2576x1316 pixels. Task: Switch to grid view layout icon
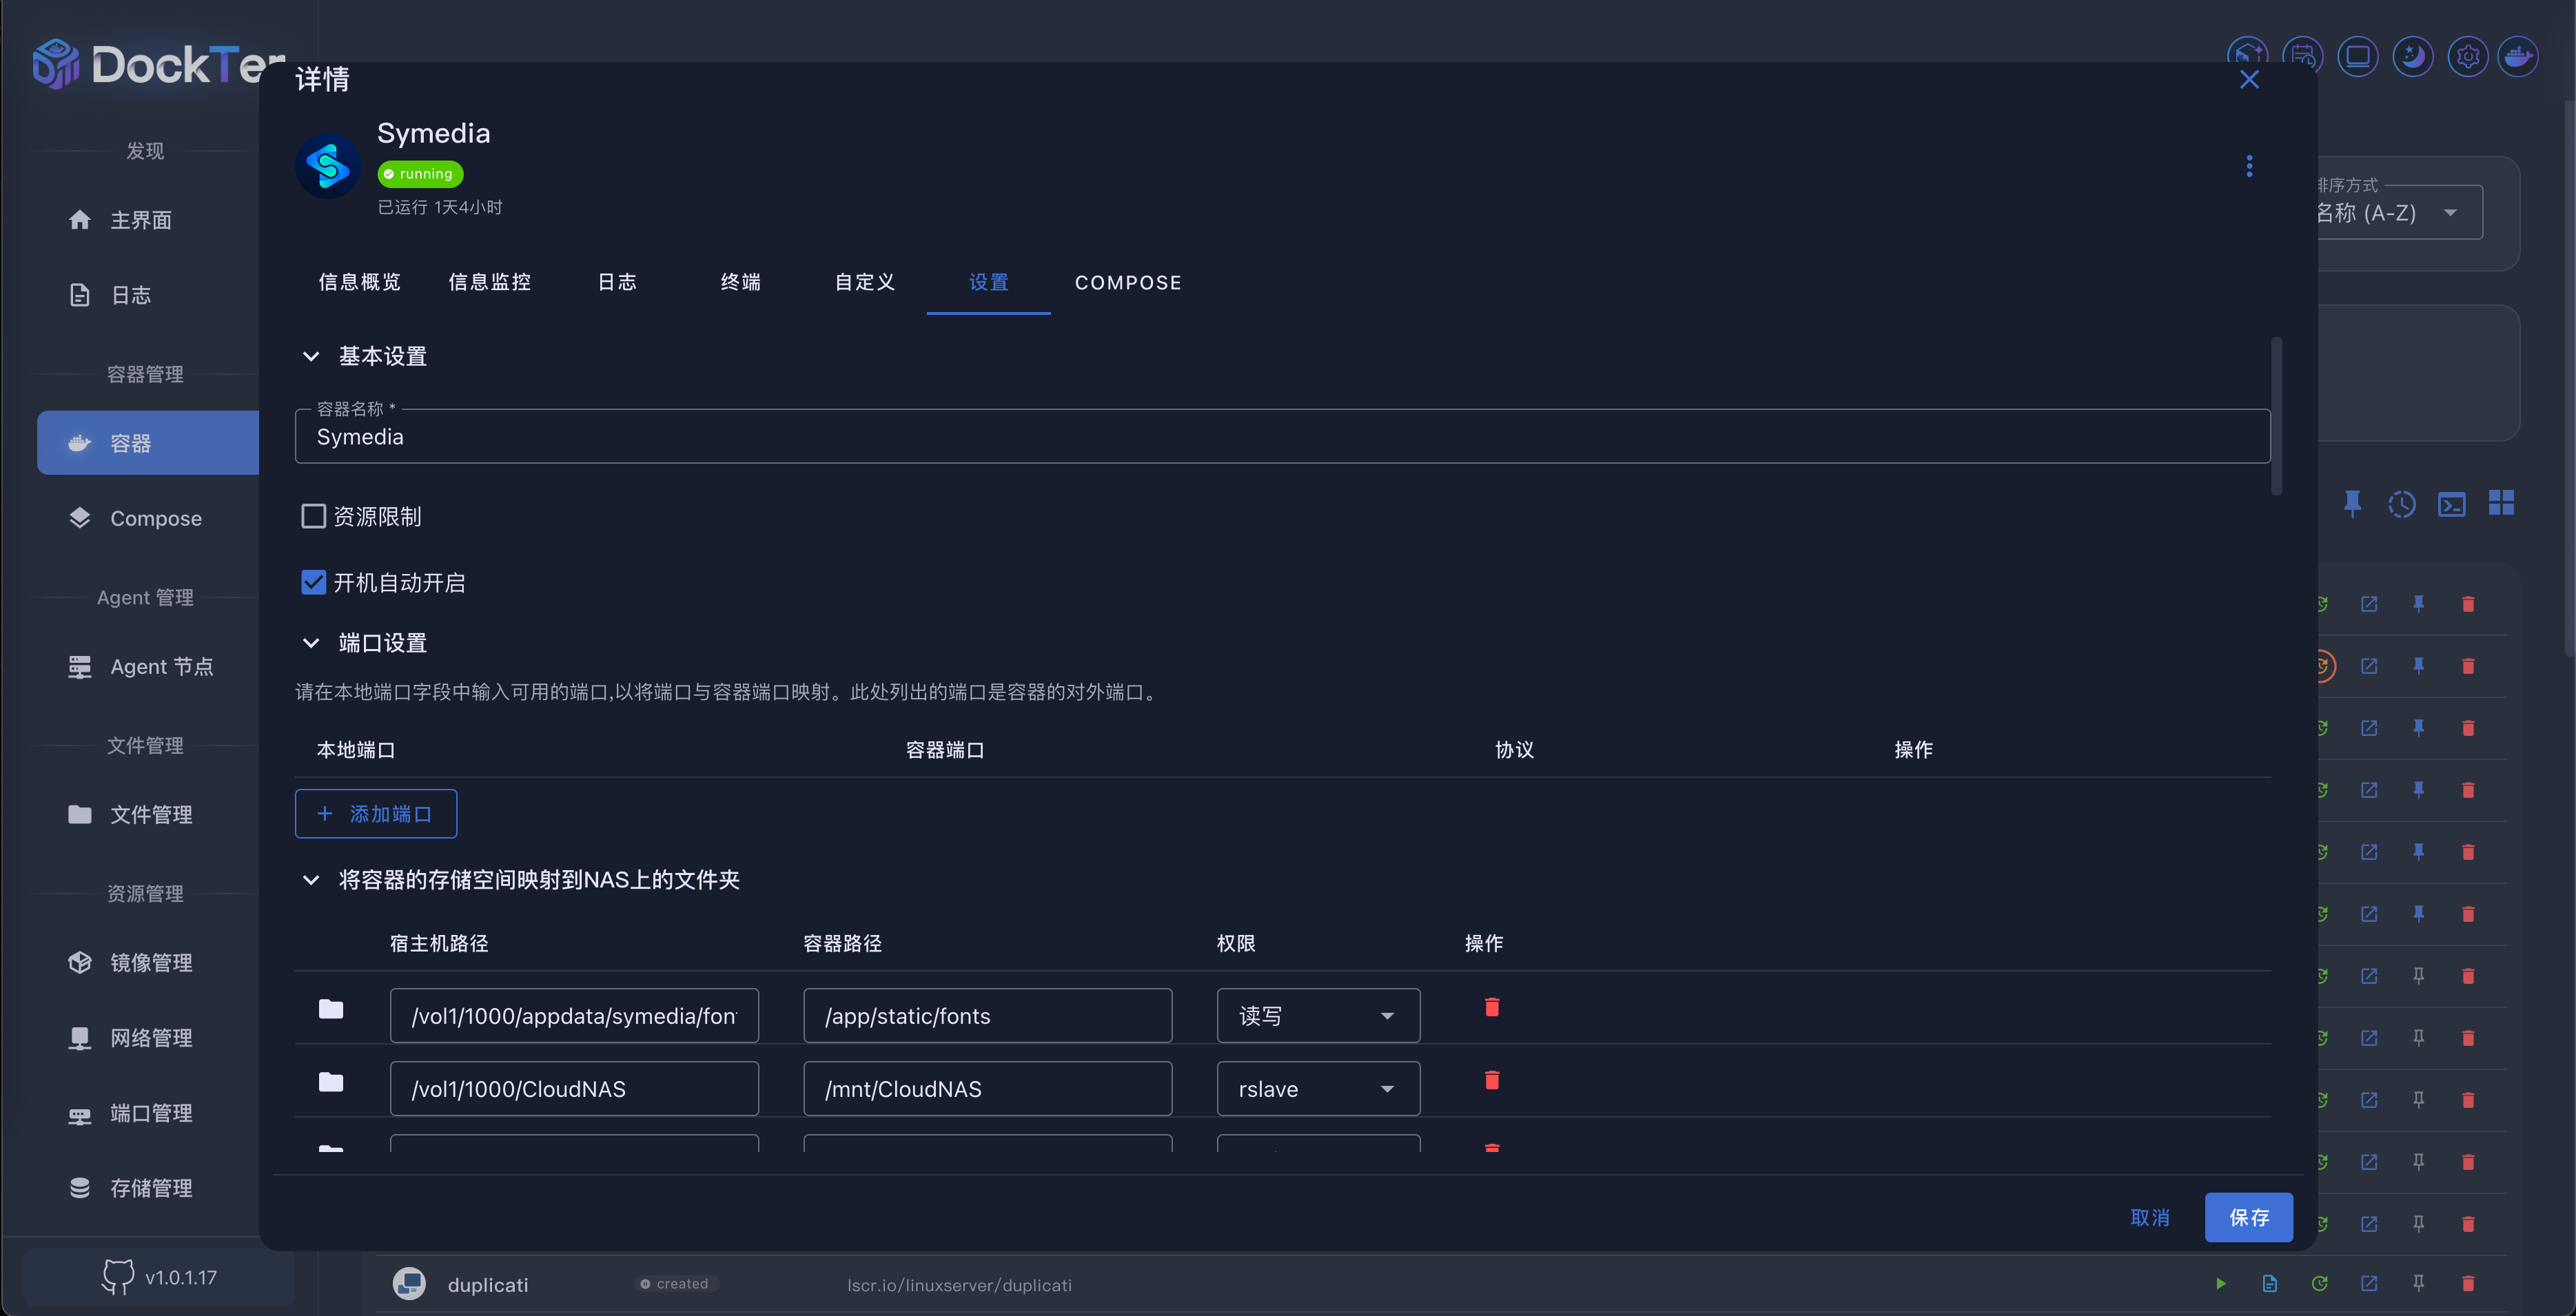(2501, 503)
